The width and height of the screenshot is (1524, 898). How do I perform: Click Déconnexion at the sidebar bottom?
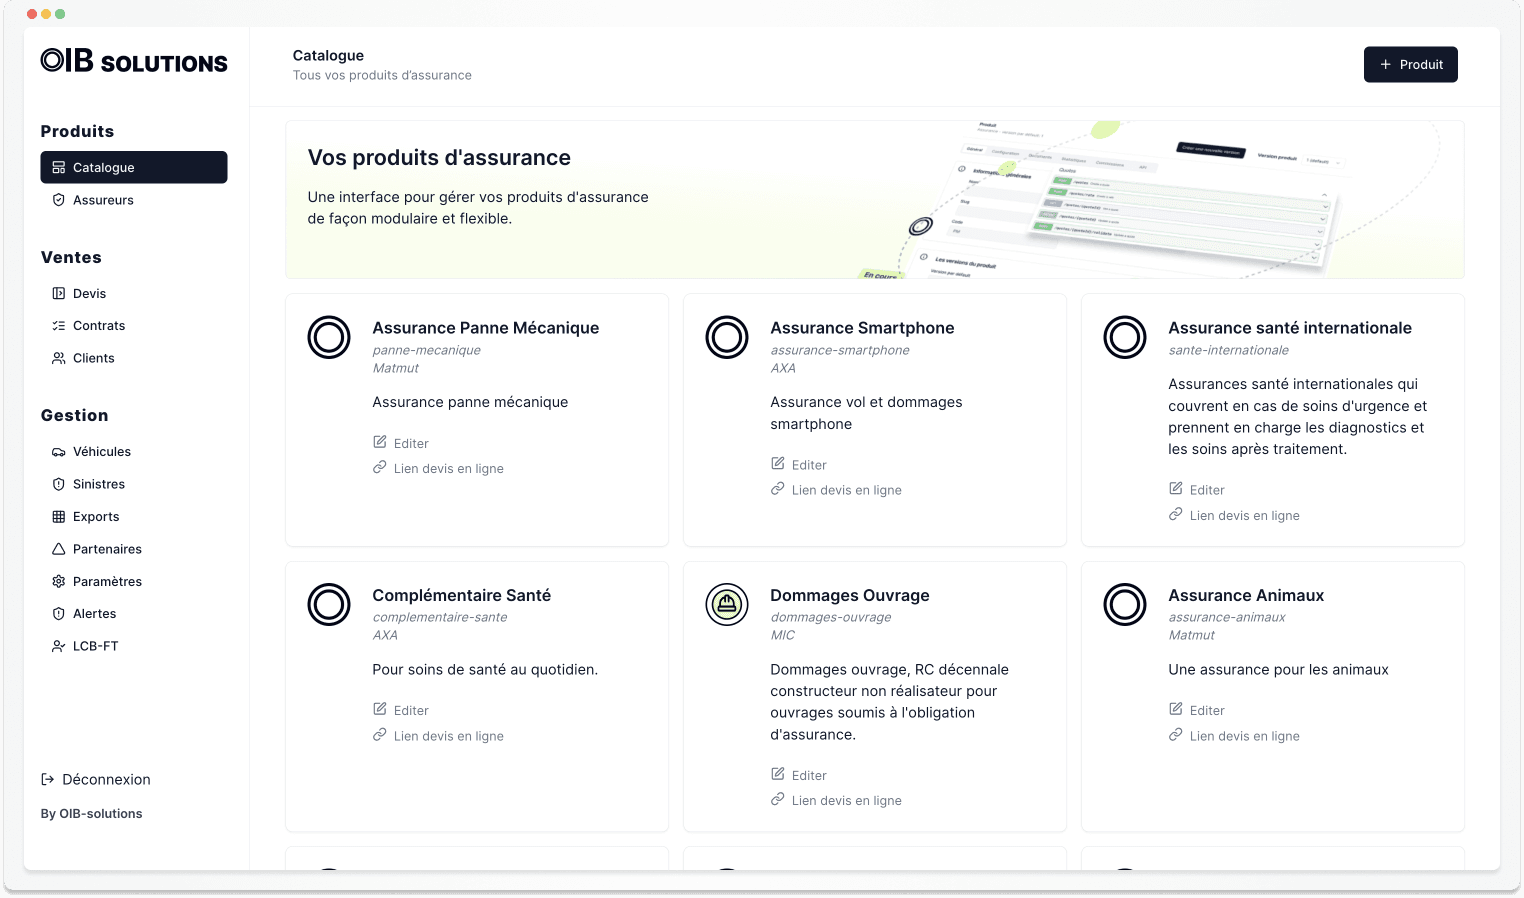coord(95,779)
